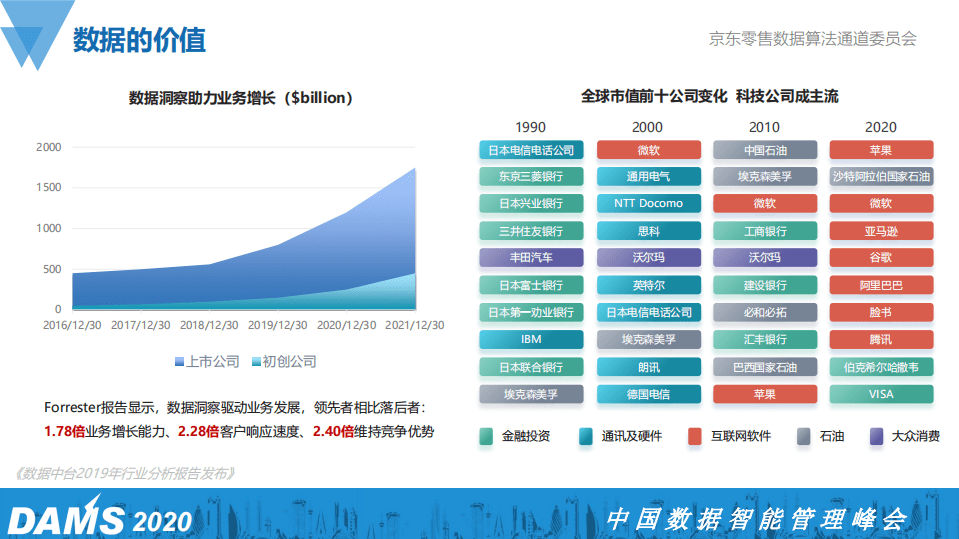Click 微软 in the 2010 column
The image size is (959, 539).
tap(765, 203)
